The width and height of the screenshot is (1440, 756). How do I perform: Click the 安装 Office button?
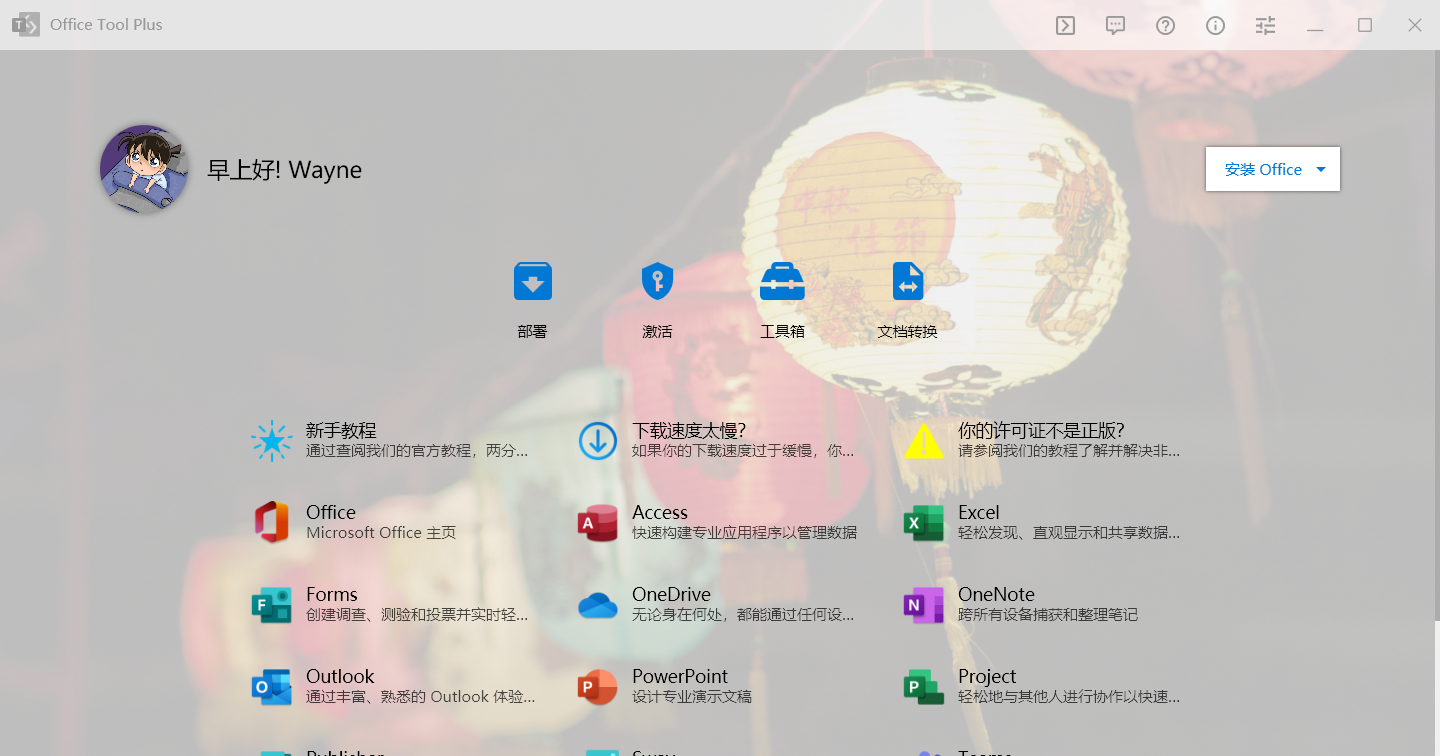tap(1272, 169)
